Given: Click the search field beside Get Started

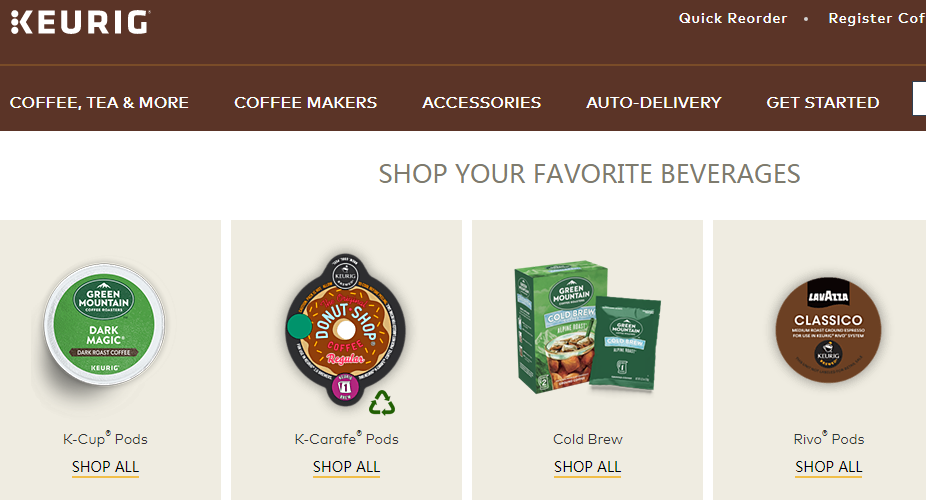Looking at the screenshot, I should pyautogui.click(x=919, y=98).
